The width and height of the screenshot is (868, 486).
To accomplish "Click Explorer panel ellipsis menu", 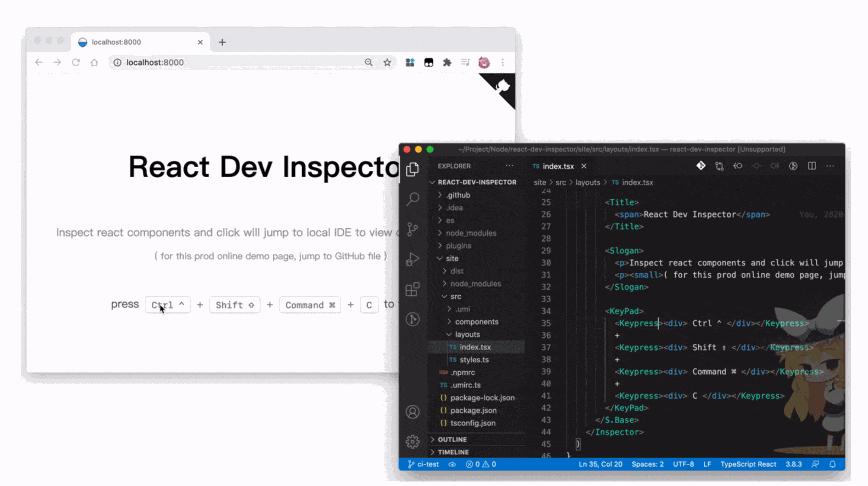I will point(509,166).
